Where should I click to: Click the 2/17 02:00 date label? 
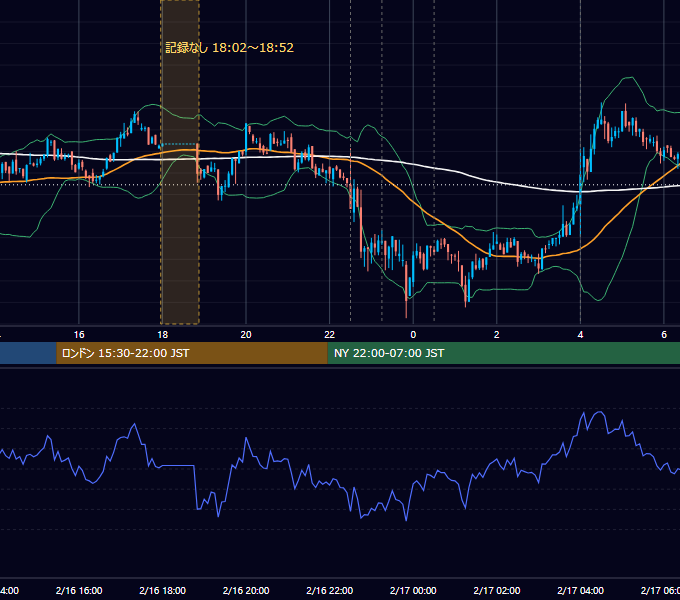pyautogui.click(x=497, y=590)
